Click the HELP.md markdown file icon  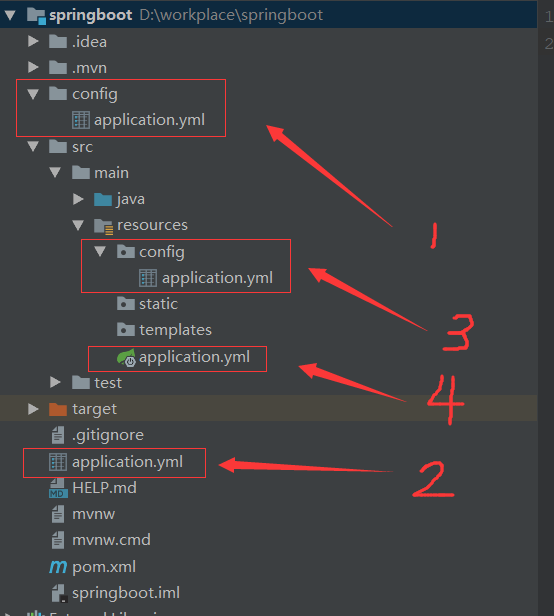58,488
